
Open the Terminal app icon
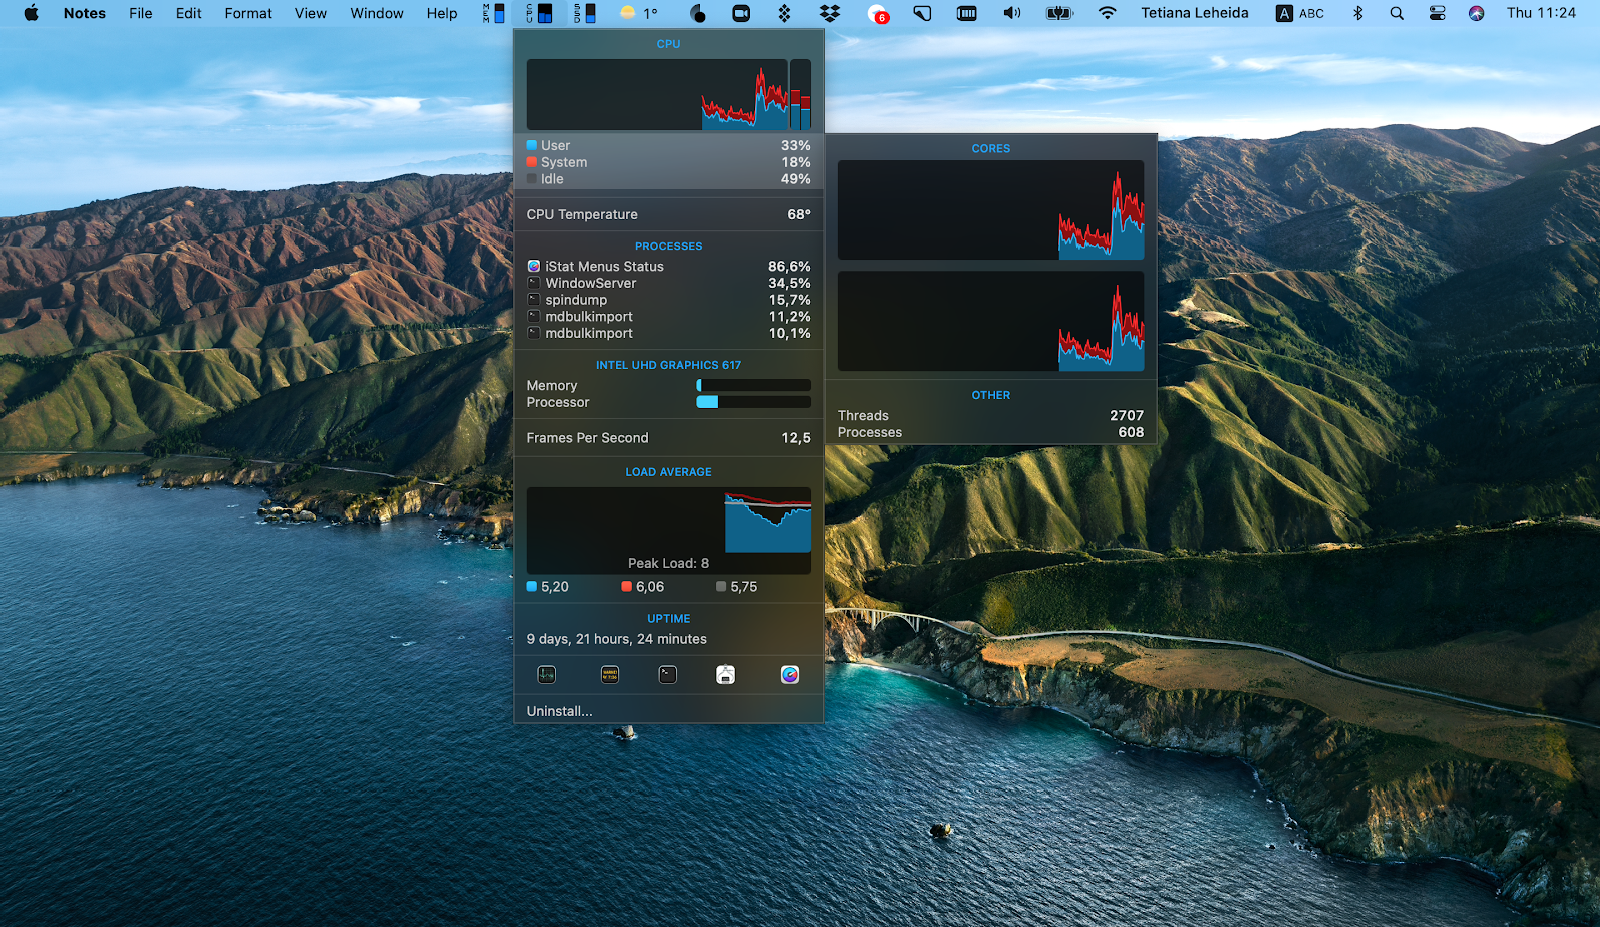pos(668,675)
